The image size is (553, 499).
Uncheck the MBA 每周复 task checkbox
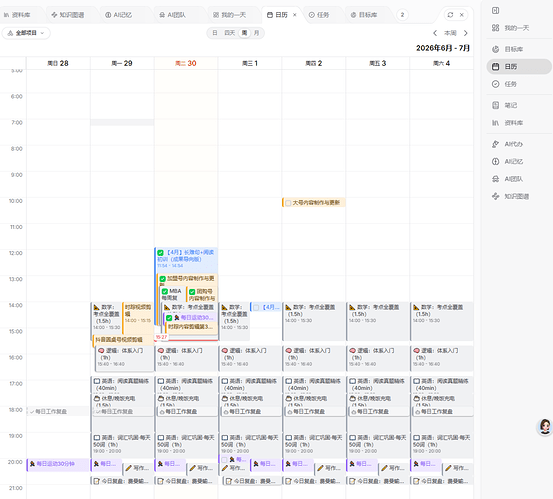tap(165, 291)
